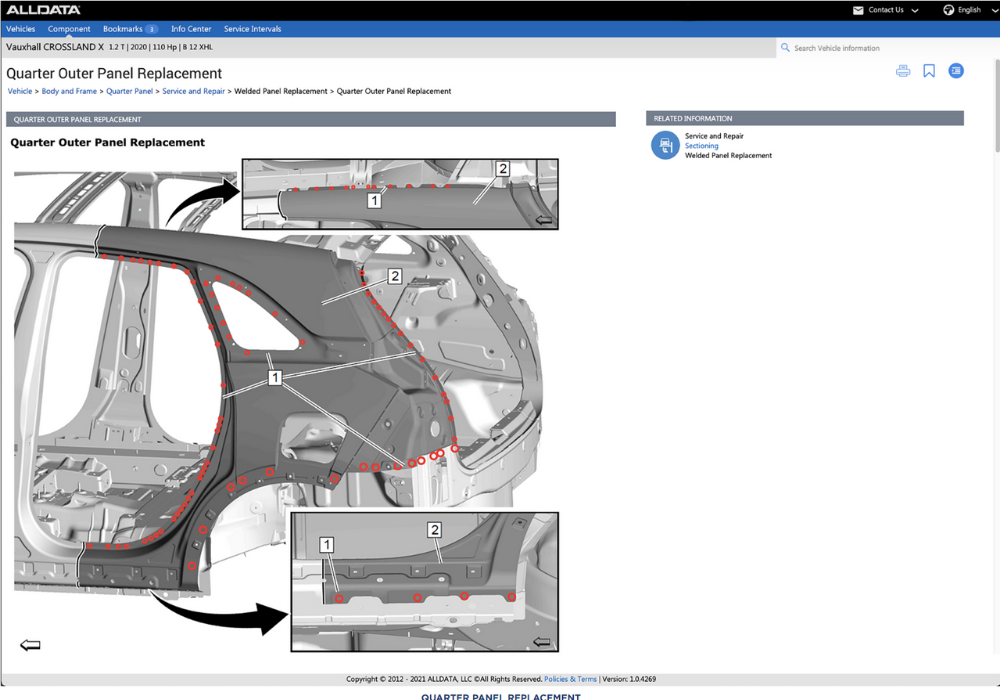
Task: Select 'Welded Panel Replacement' in Related Information
Action: point(728,156)
